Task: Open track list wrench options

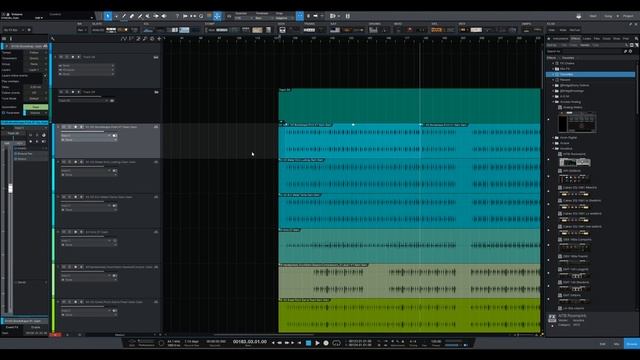Action: pyautogui.click(x=53, y=39)
